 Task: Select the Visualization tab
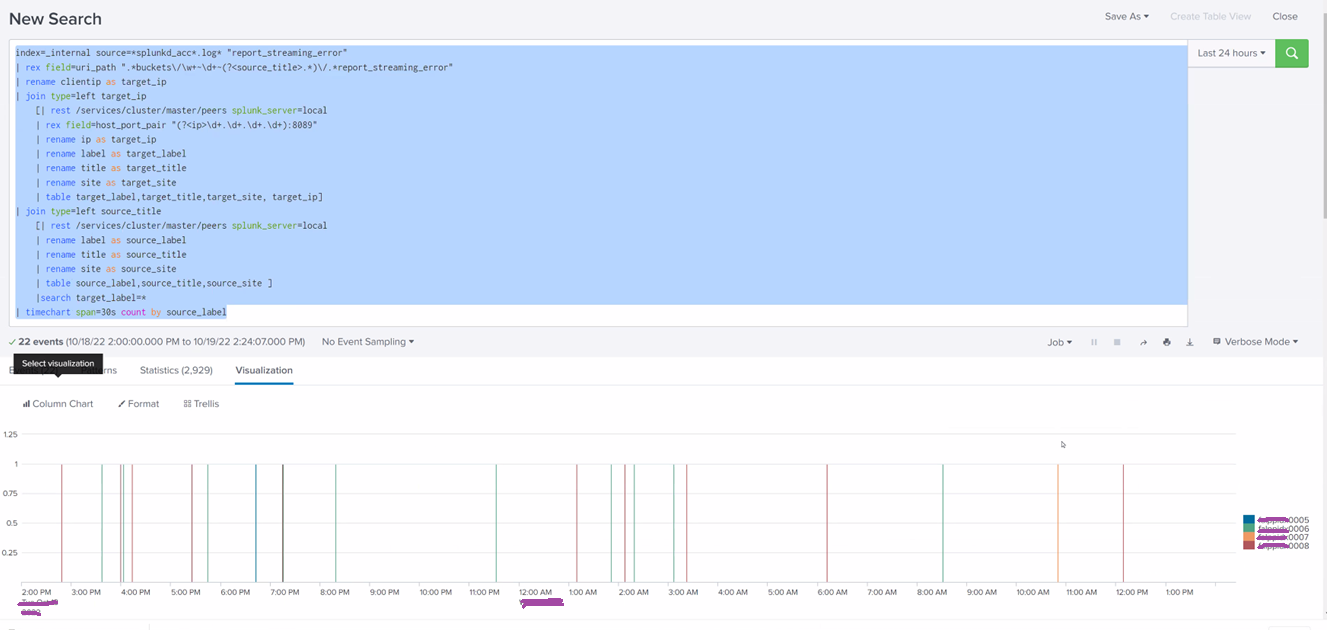(x=264, y=370)
